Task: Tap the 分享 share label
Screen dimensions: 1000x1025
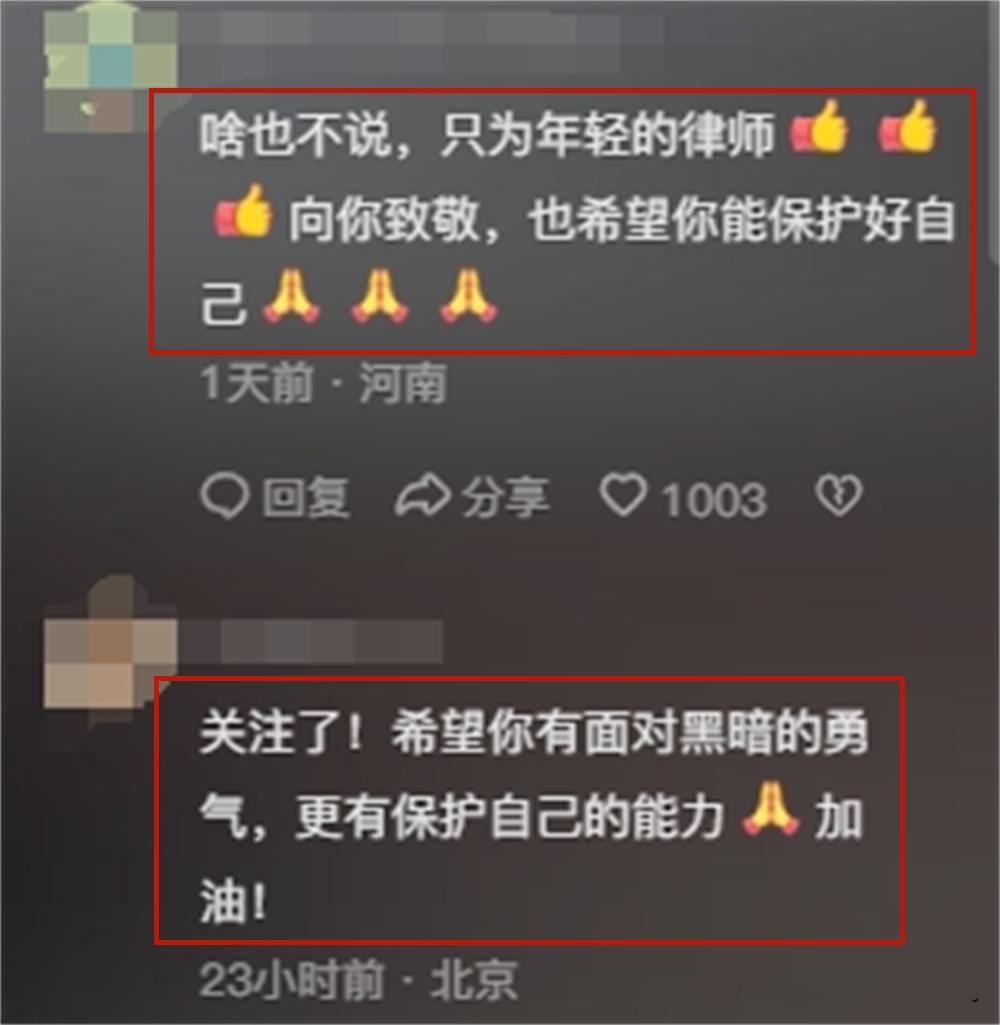Action: 505,497
